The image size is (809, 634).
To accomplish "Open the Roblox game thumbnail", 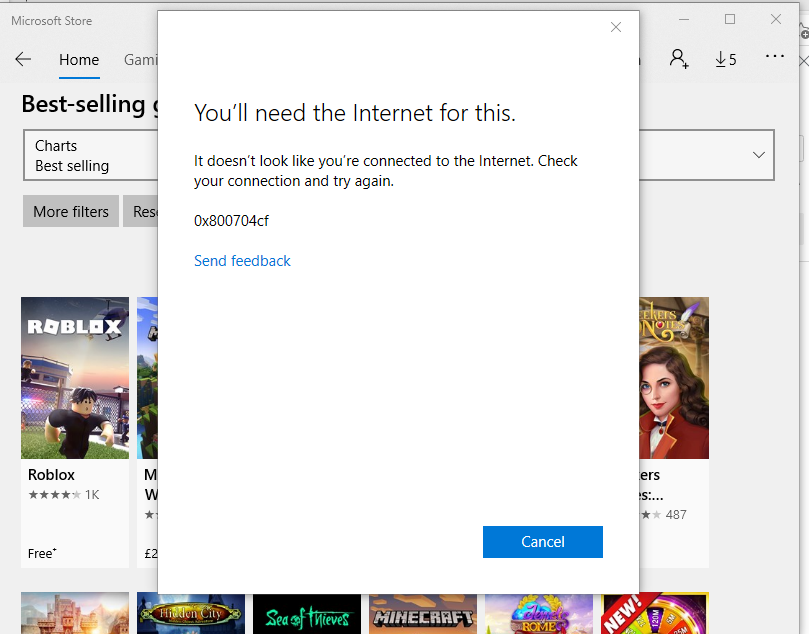I will 74,378.
